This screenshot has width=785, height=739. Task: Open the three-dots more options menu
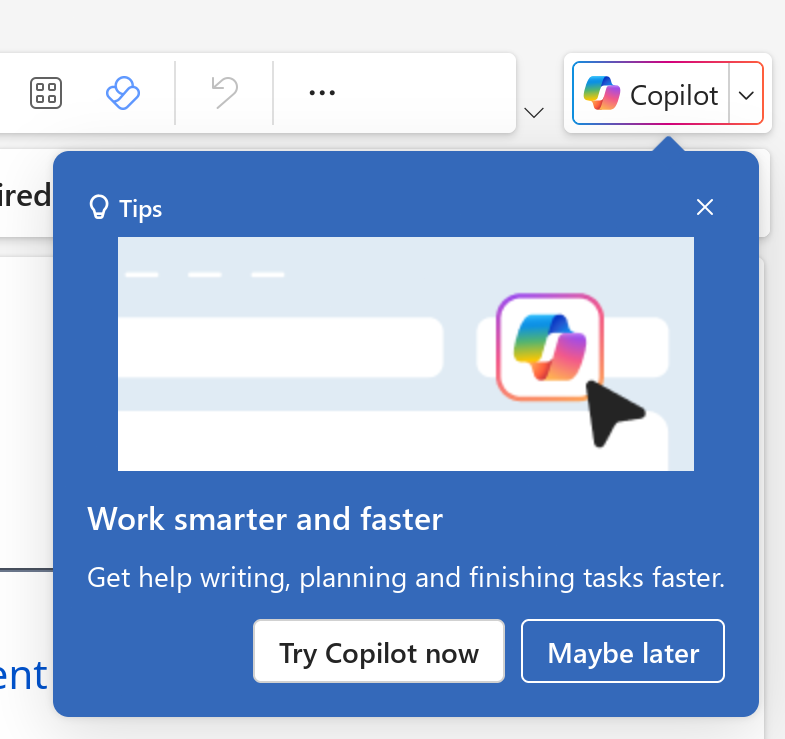(x=322, y=93)
